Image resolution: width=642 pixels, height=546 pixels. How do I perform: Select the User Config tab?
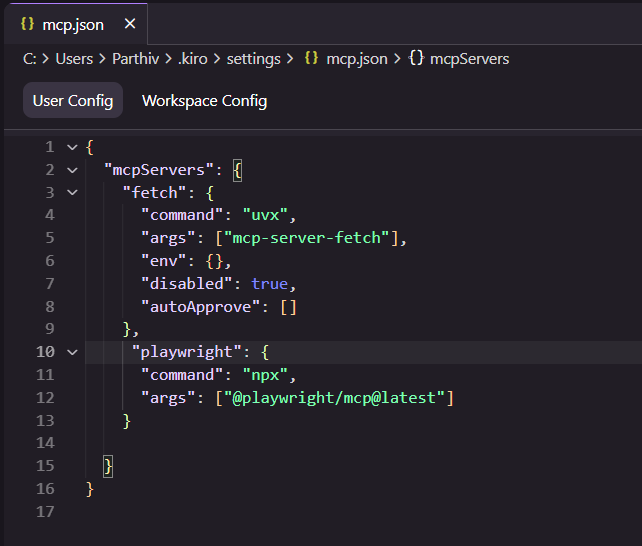pyautogui.click(x=72, y=101)
